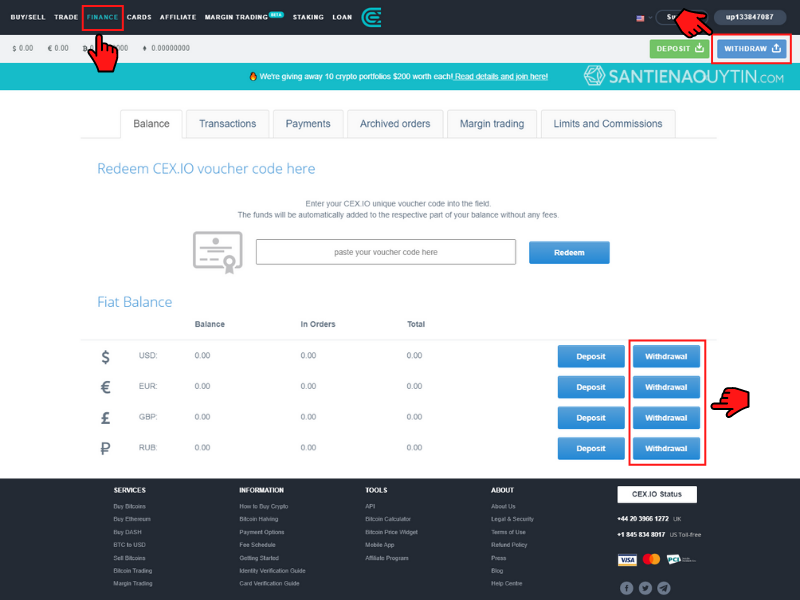Image resolution: width=800 pixels, height=600 pixels.
Task: Open Help Centre footer link
Action: coord(507,584)
